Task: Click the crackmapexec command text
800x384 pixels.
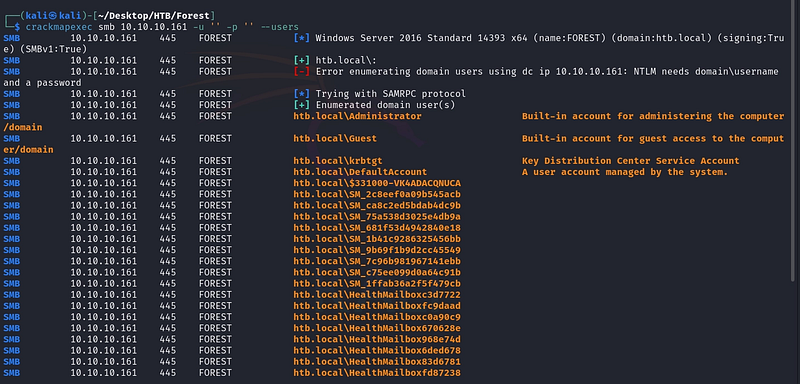Action: click(162, 27)
